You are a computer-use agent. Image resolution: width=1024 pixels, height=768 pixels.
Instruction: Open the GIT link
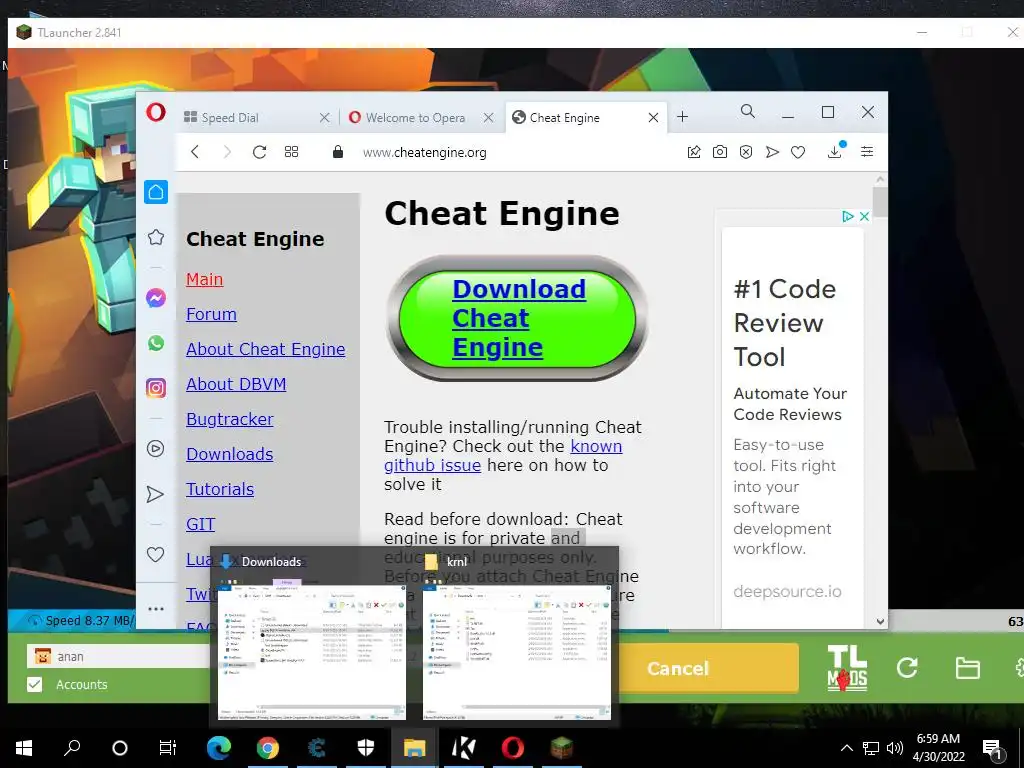click(200, 524)
